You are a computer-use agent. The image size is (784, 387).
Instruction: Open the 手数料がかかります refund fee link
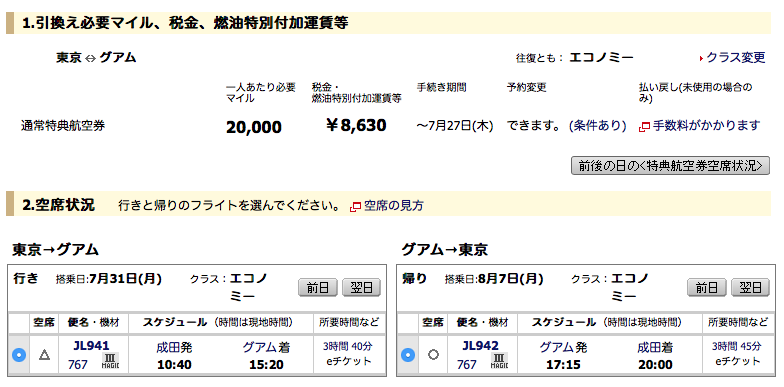click(706, 126)
